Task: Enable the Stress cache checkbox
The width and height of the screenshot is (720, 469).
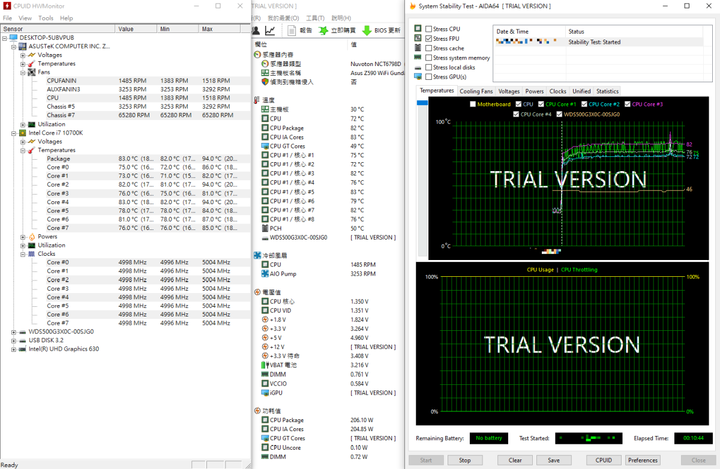Action: (428, 48)
